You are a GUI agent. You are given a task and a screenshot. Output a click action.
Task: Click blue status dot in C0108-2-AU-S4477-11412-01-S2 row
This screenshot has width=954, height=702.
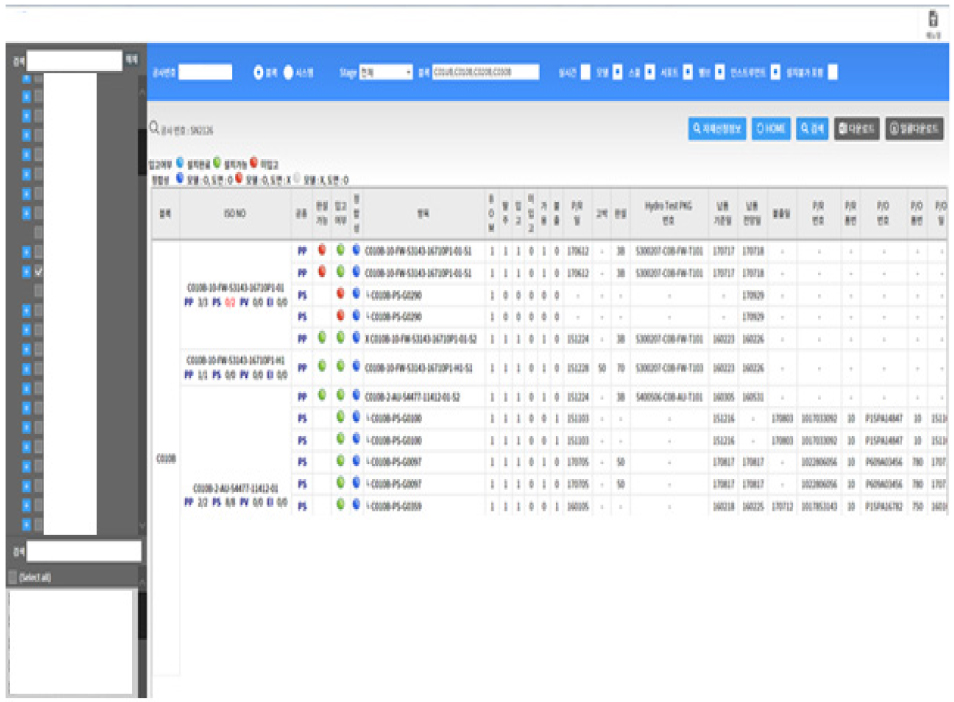357,395
